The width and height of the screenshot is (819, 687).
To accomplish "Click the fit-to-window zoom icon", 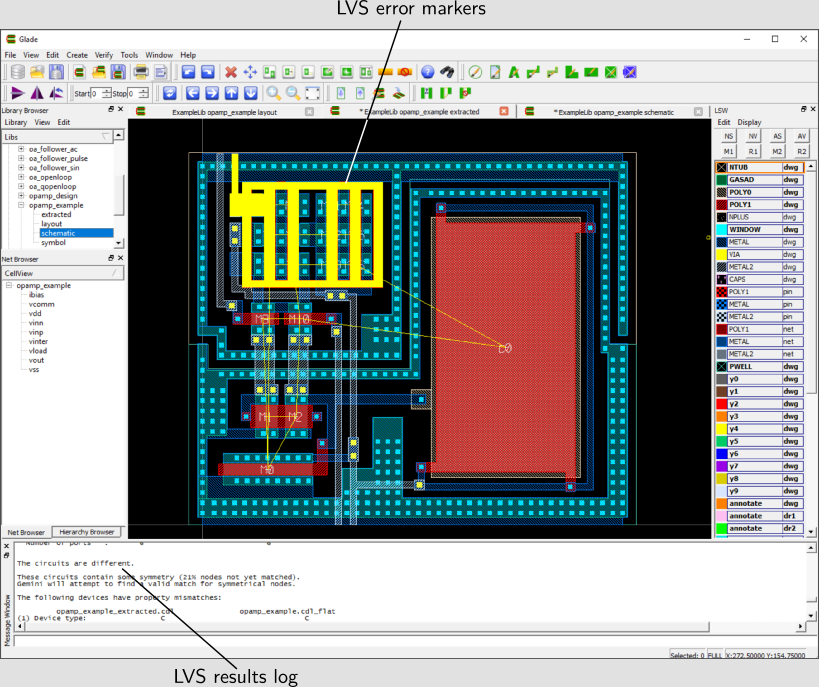I will click(x=313, y=93).
